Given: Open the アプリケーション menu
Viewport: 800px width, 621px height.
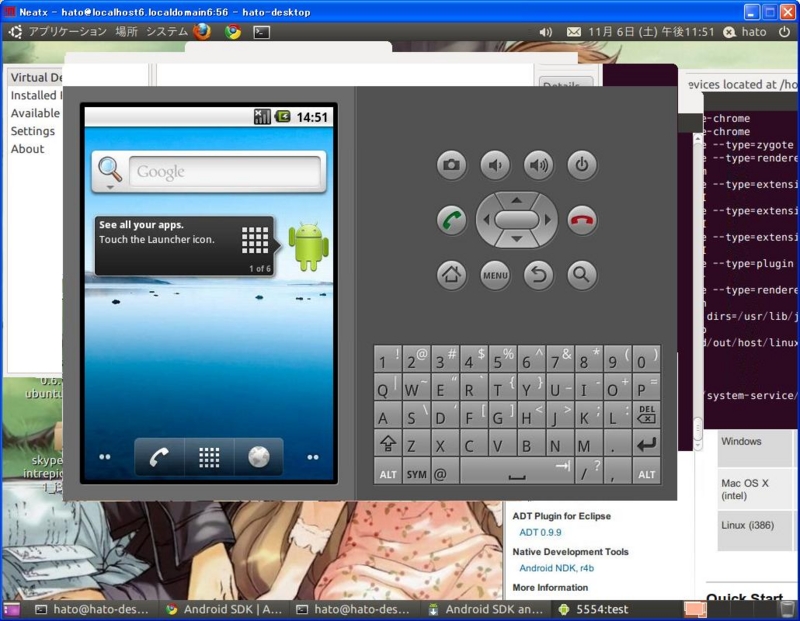Looking at the screenshot, I should 67,32.
